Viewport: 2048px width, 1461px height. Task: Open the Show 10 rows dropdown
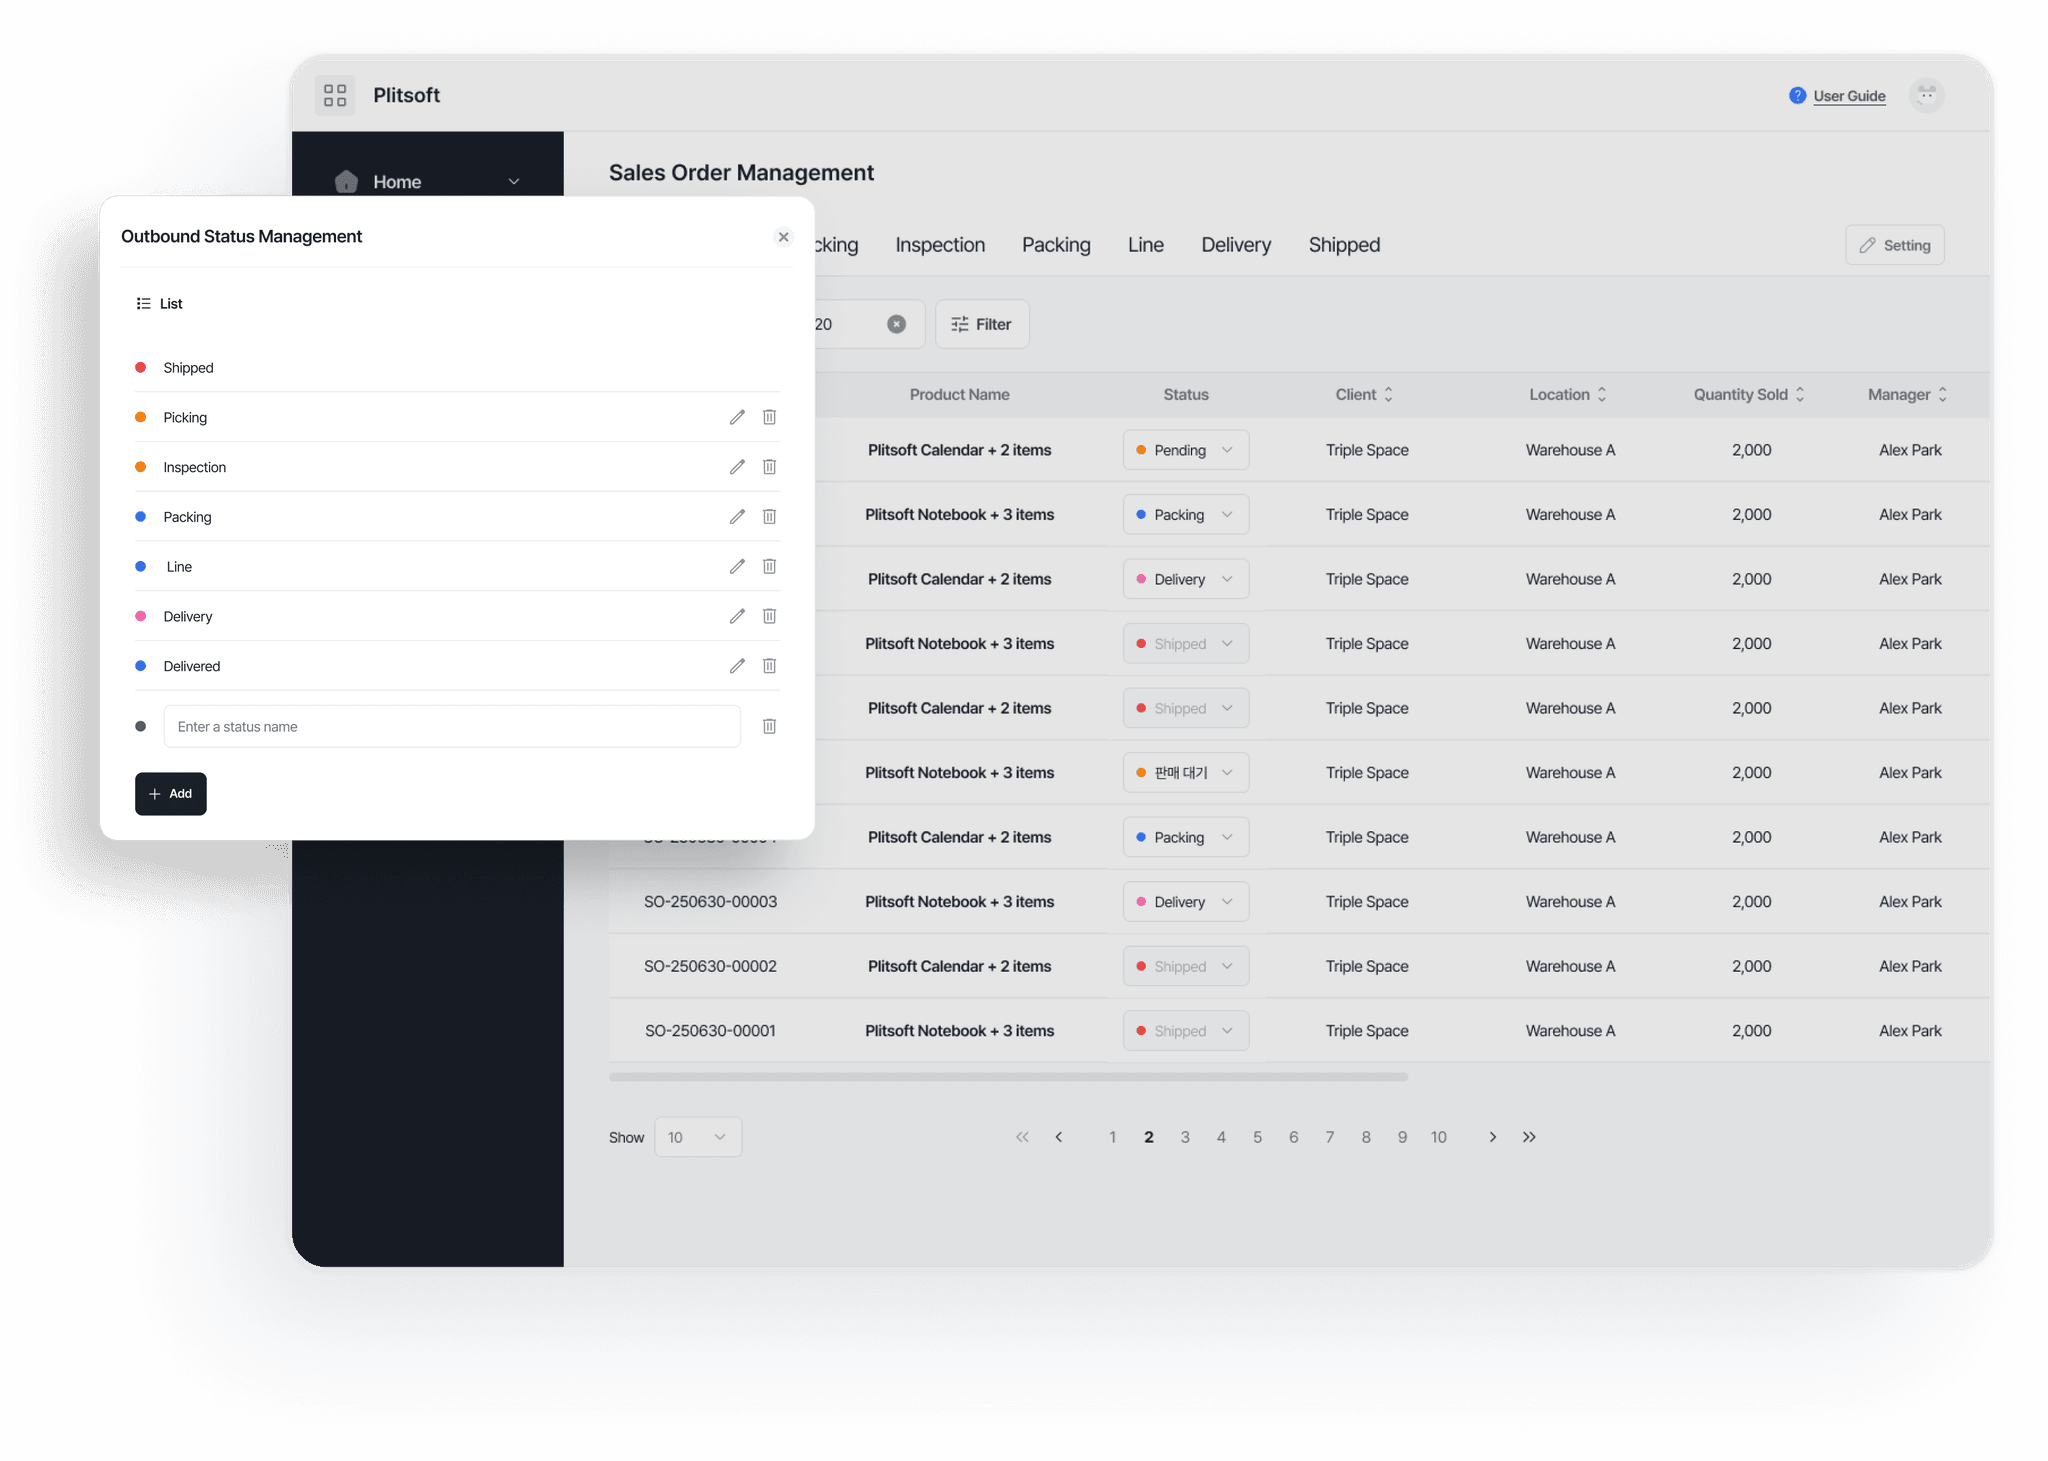[697, 1138]
